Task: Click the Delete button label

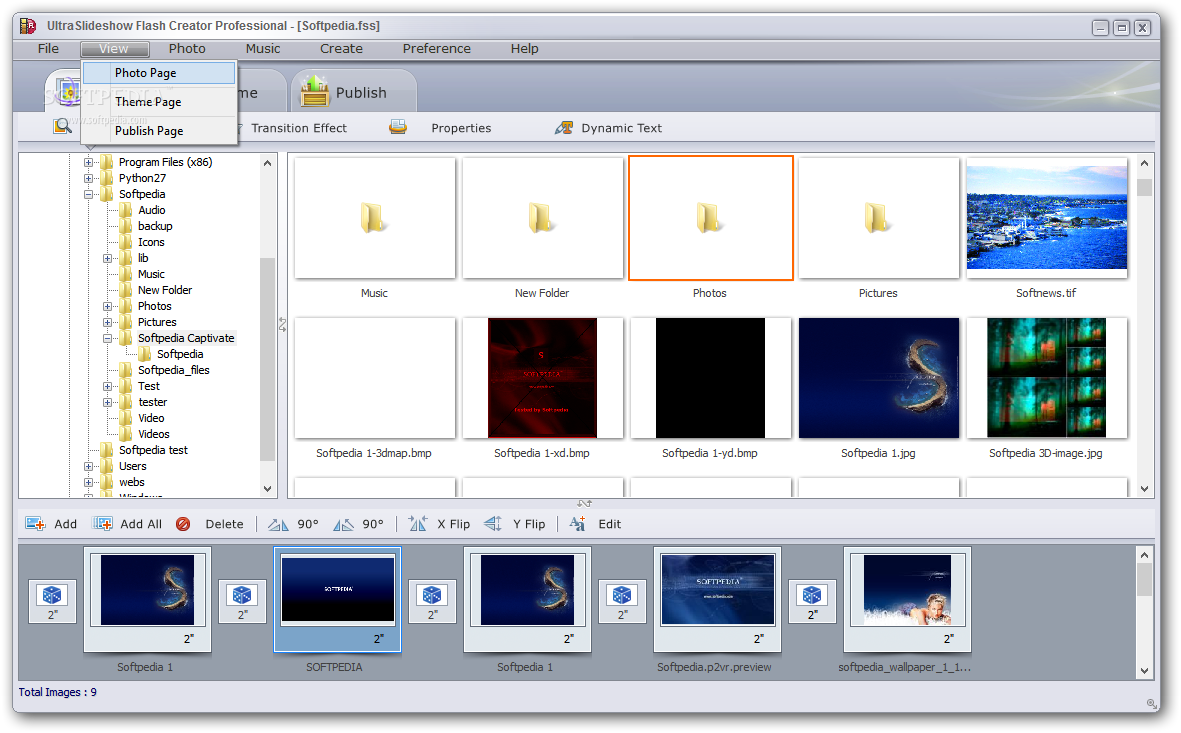Action: point(224,524)
